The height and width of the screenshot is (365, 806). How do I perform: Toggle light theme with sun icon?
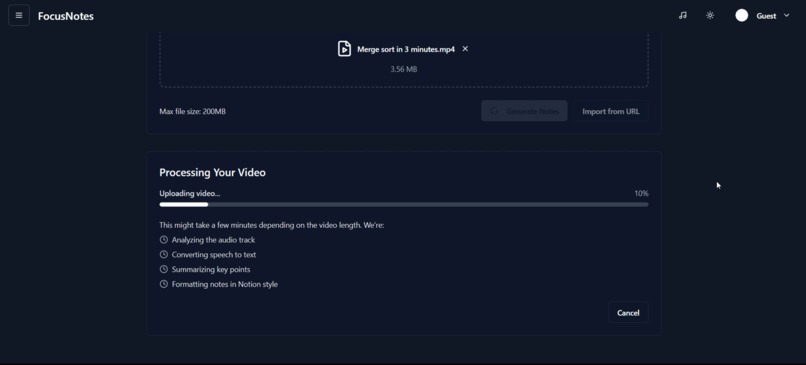pos(710,15)
